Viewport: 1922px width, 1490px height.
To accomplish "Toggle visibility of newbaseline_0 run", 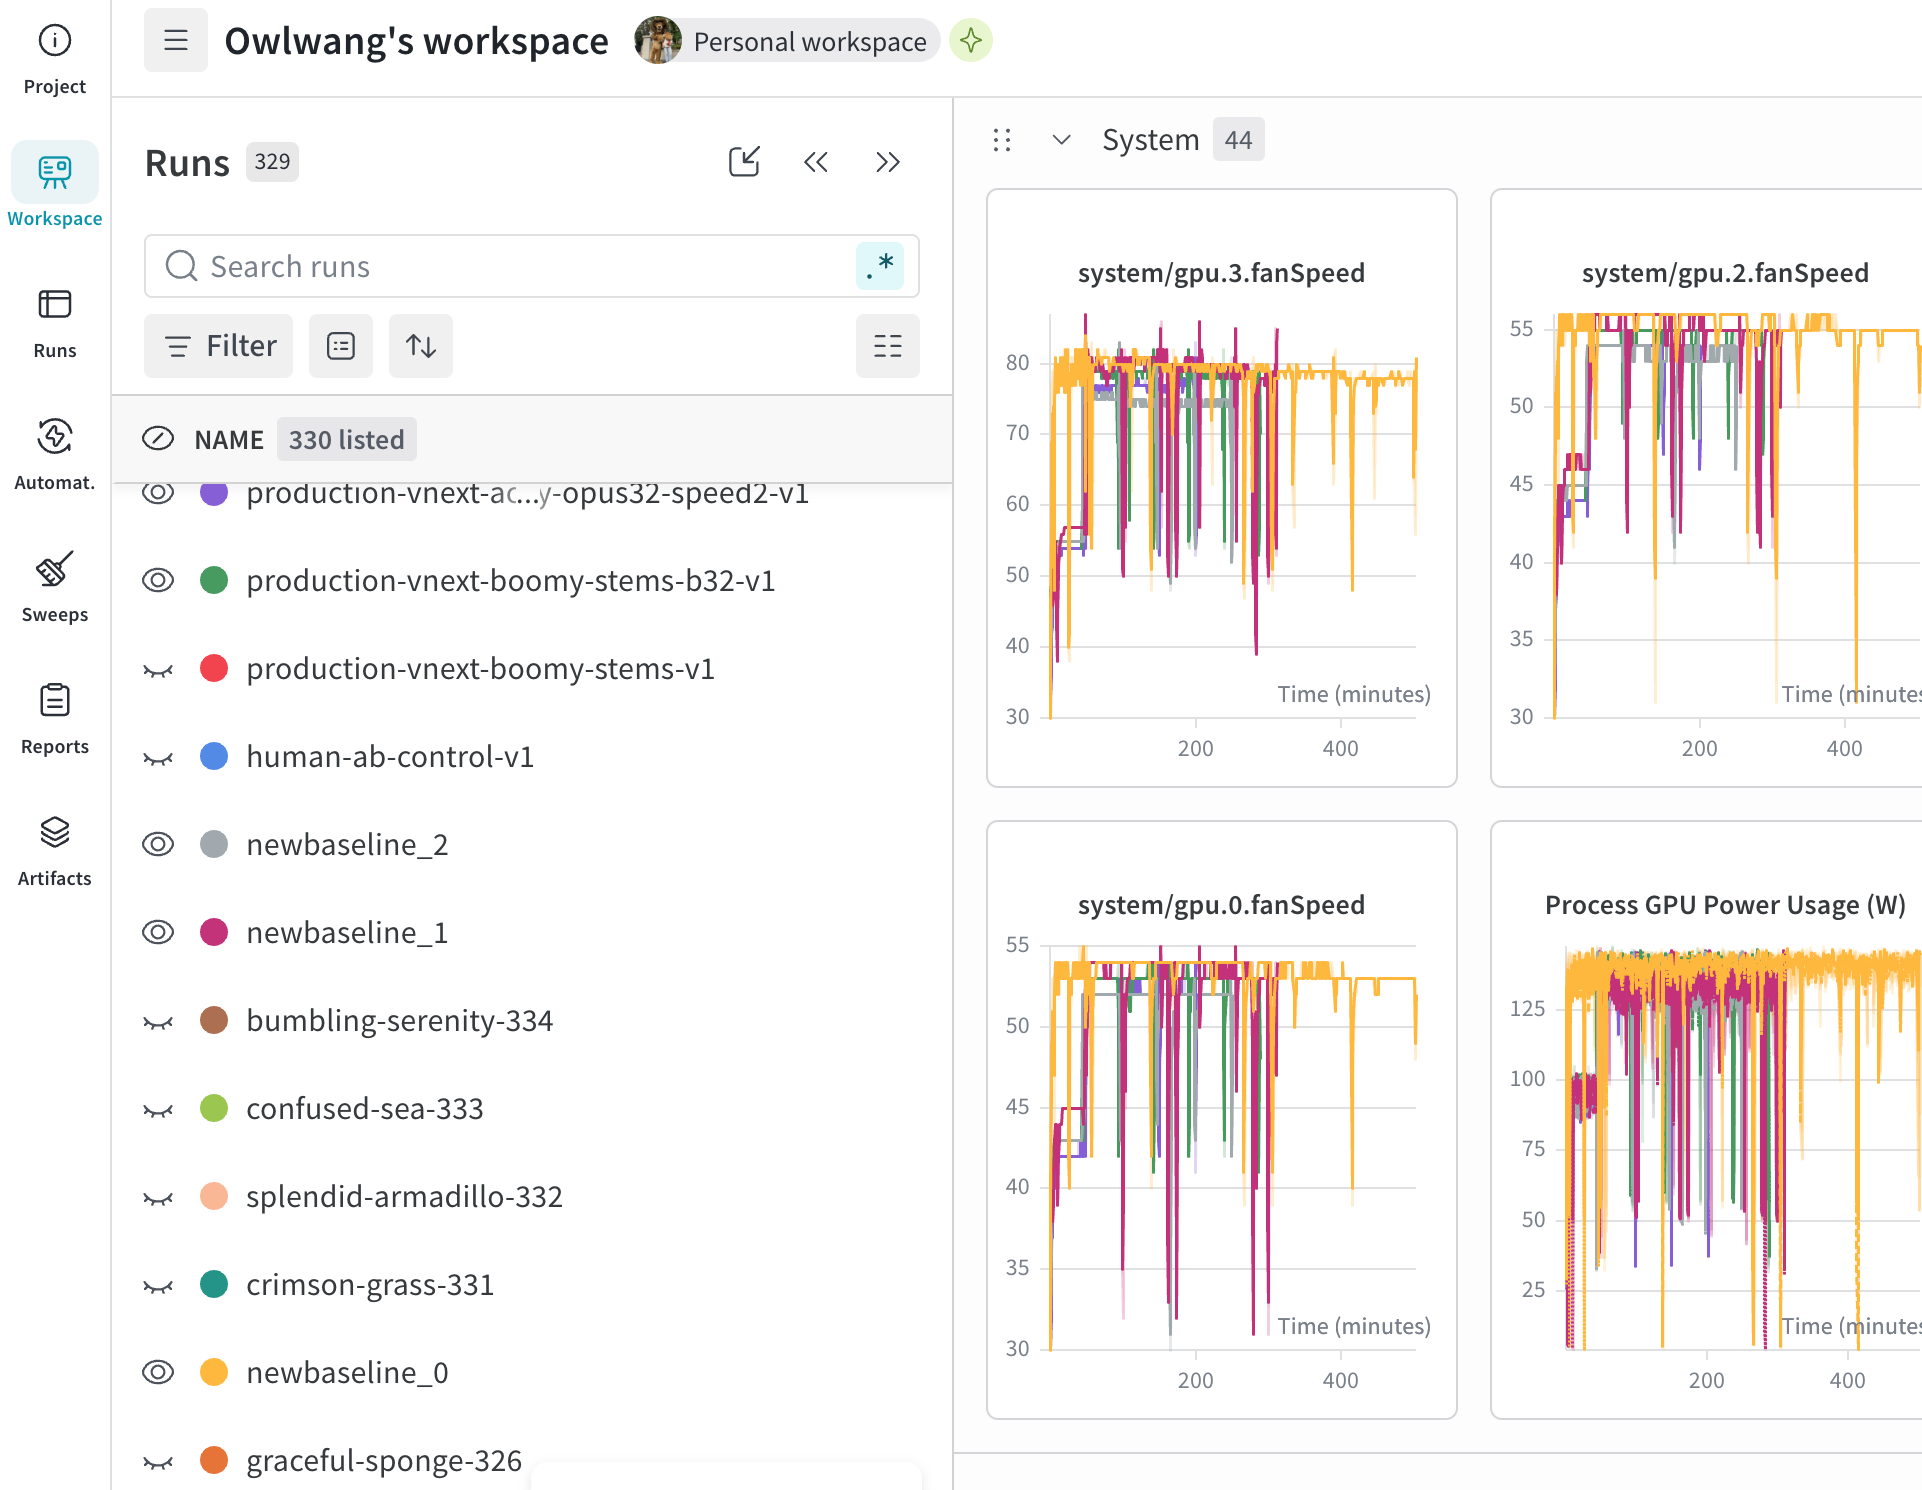I will [158, 1373].
